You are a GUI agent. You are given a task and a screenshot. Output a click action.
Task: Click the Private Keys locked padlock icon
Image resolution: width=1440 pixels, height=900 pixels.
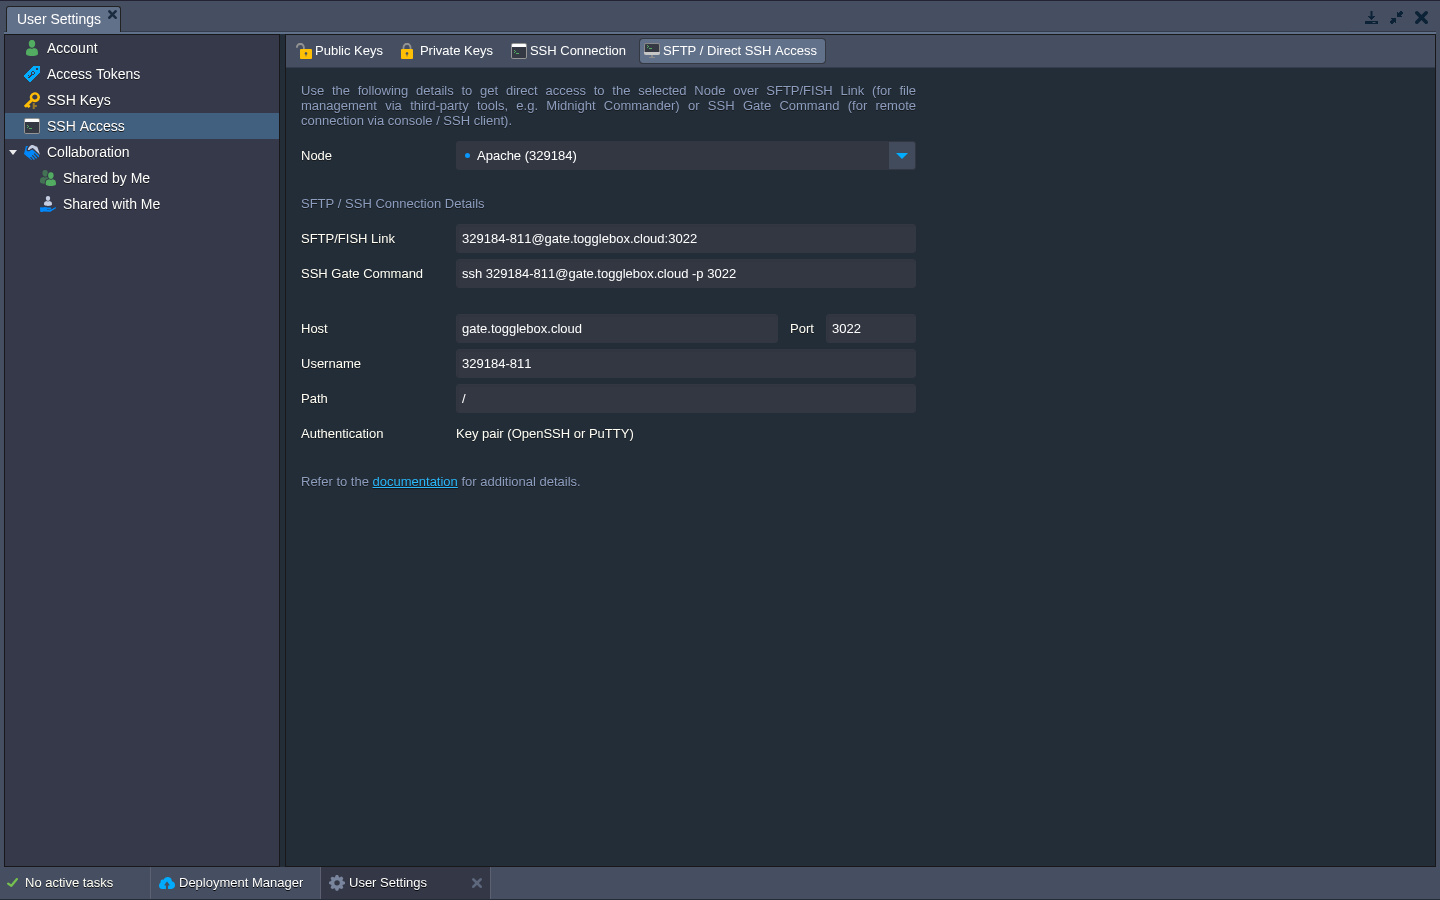coord(407,51)
